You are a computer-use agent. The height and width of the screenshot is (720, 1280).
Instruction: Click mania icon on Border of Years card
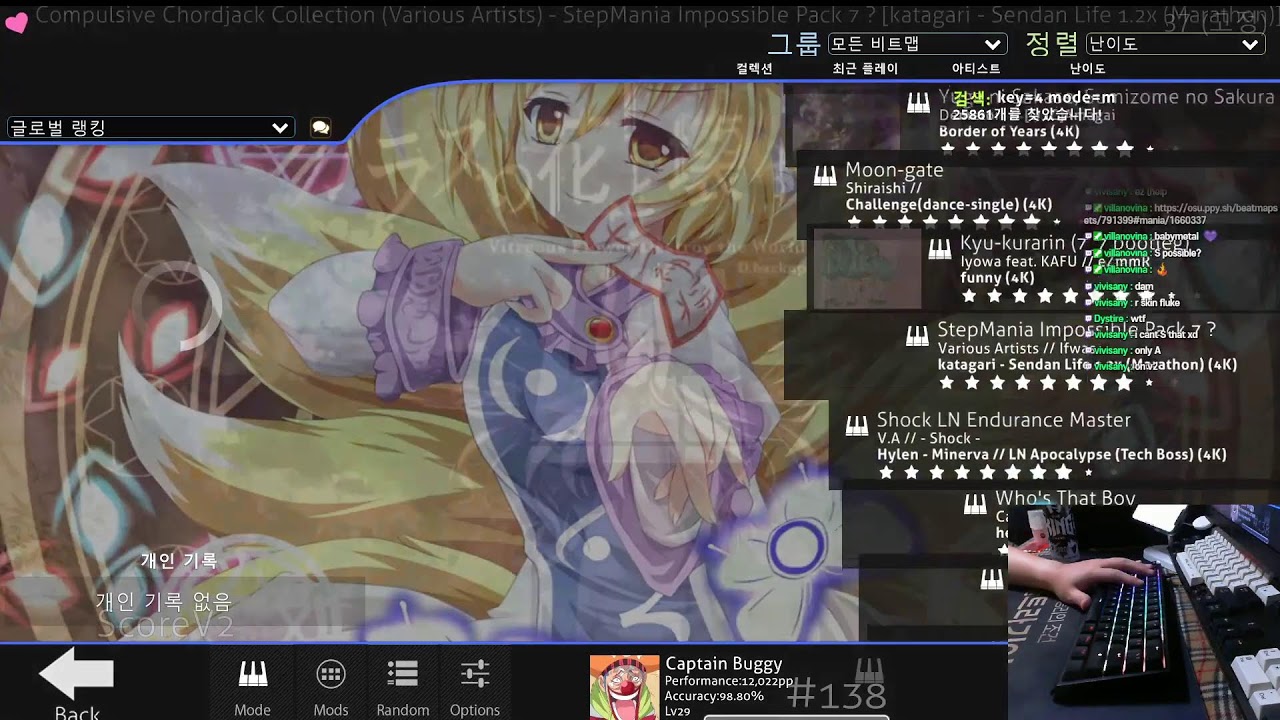[x=918, y=102]
